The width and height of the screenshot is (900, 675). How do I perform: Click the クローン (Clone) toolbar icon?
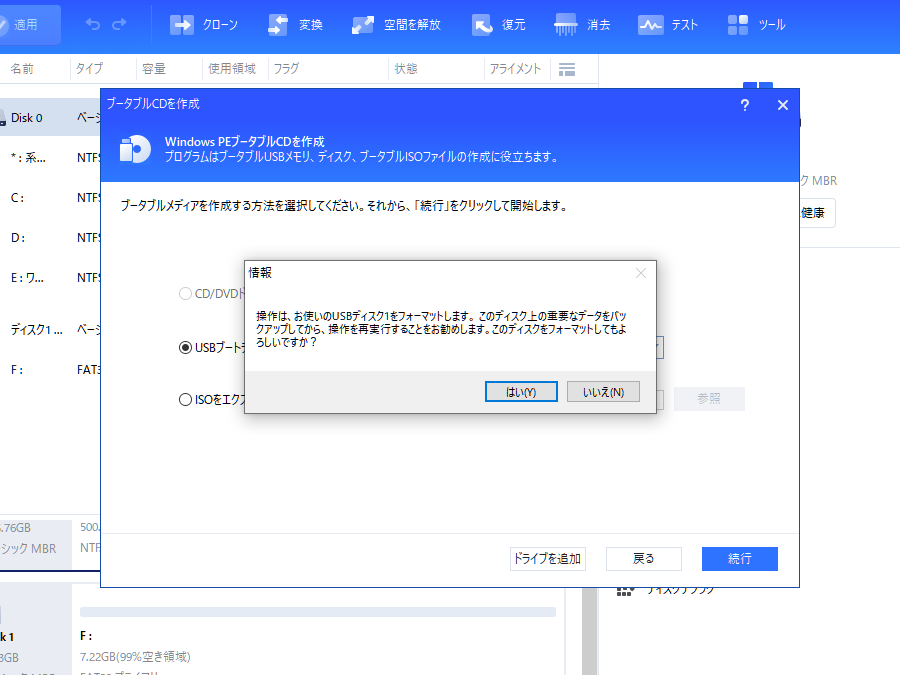coord(181,25)
